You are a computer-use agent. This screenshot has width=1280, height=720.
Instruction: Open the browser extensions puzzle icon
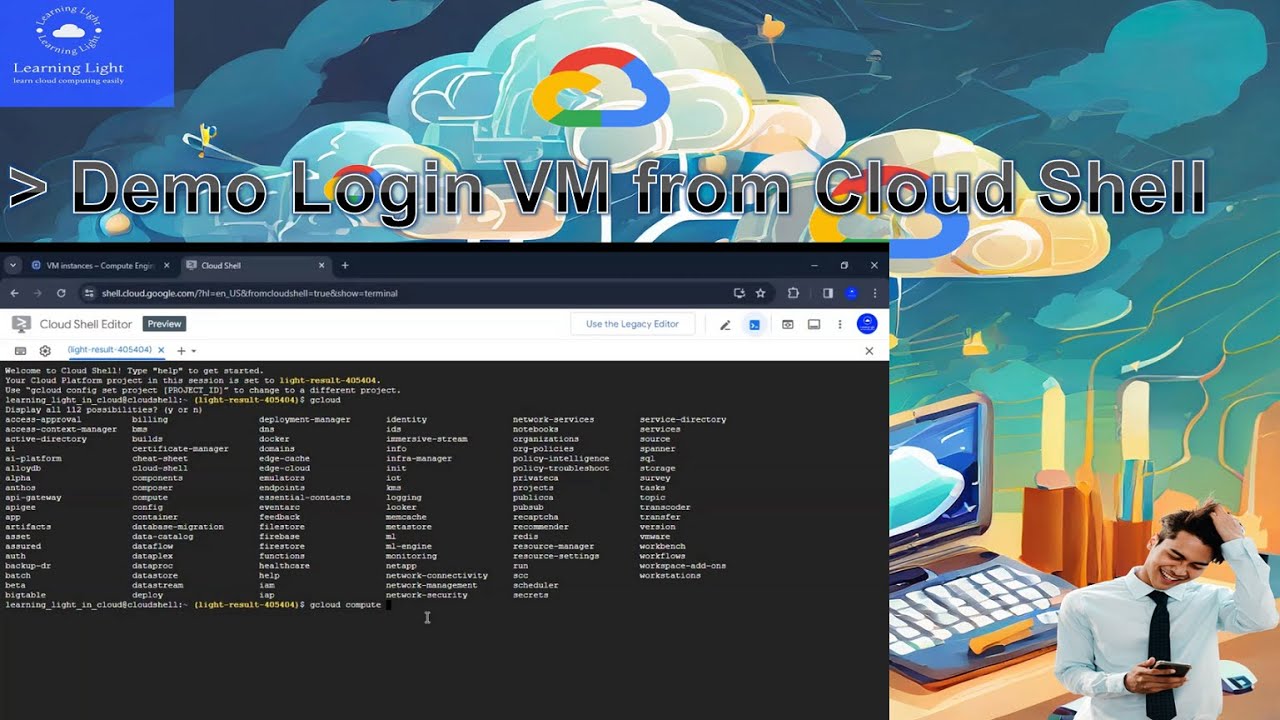click(x=793, y=293)
